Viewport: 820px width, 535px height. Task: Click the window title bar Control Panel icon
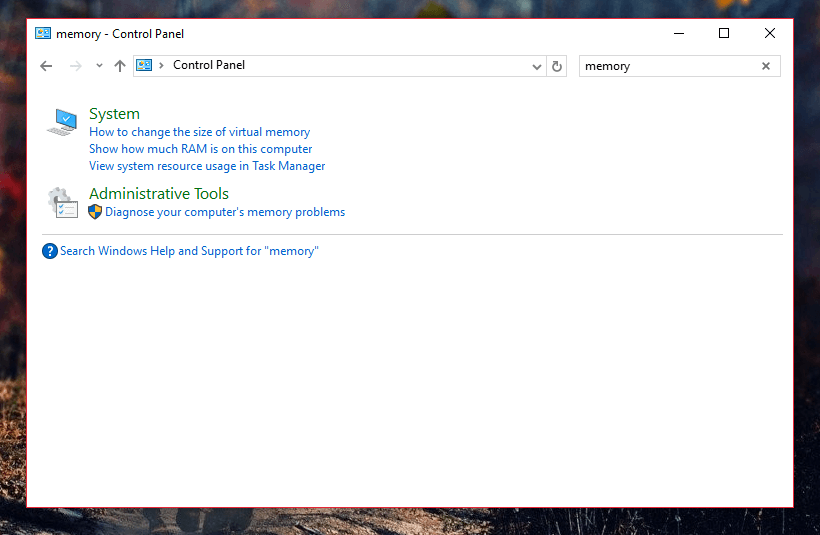tap(43, 33)
